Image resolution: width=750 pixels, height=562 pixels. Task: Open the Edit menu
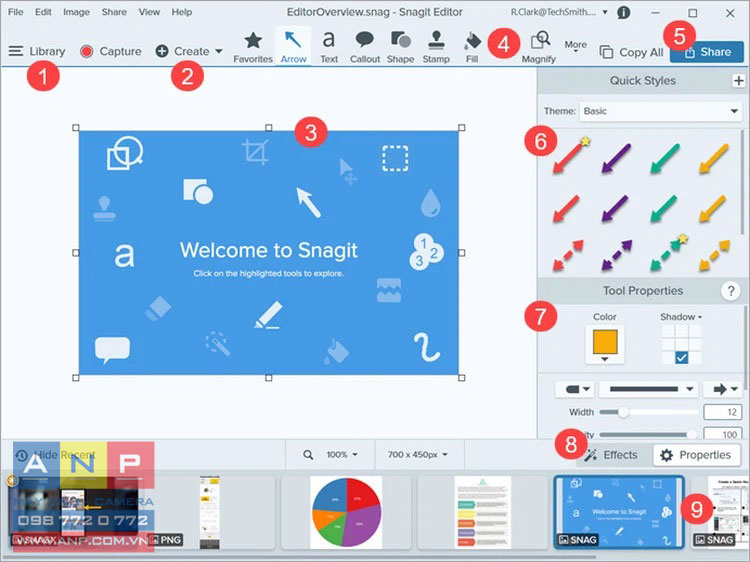coord(43,12)
